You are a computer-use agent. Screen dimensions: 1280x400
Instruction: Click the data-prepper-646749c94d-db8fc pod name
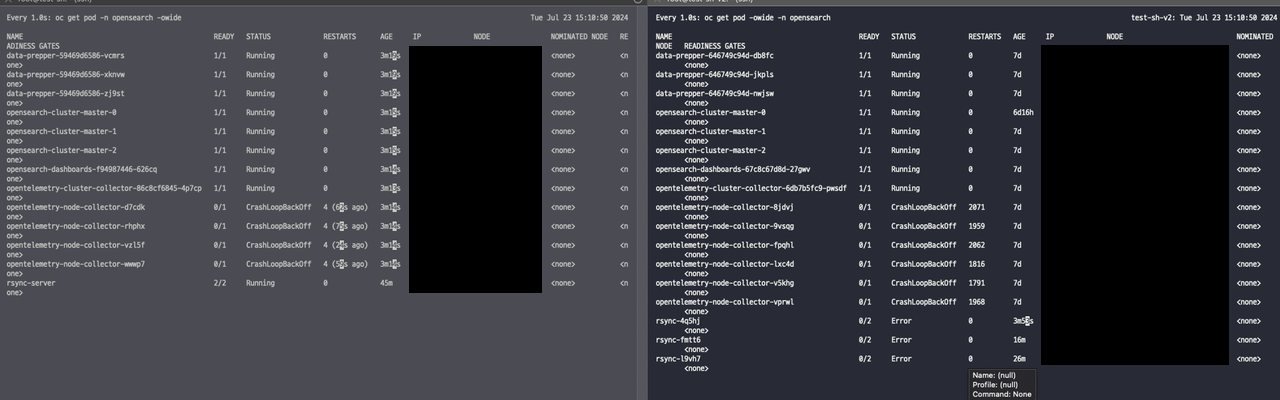pyautogui.click(x=715, y=56)
